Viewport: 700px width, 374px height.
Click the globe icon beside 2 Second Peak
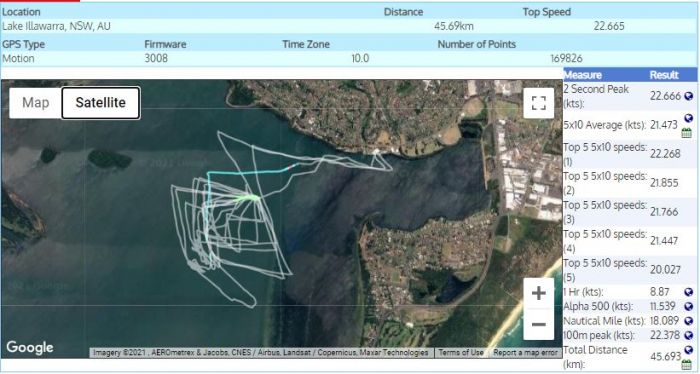tap(688, 96)
